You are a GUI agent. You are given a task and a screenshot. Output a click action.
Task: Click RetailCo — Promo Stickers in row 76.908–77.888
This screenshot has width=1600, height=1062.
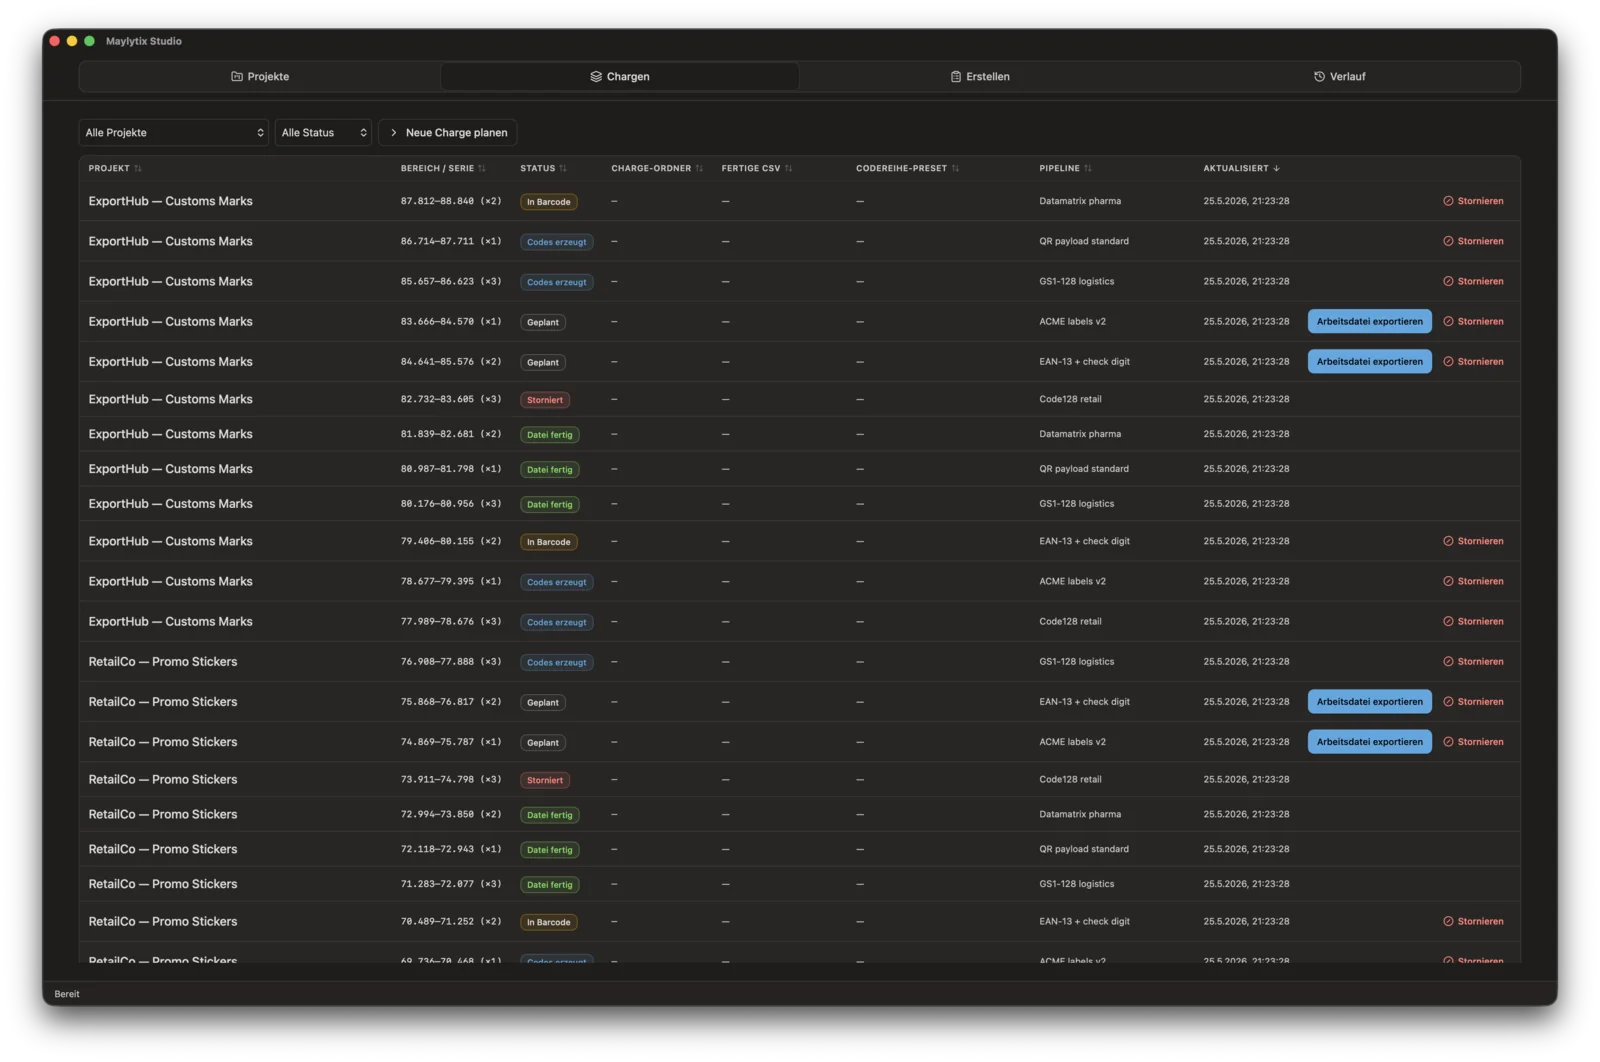point(163,661)
